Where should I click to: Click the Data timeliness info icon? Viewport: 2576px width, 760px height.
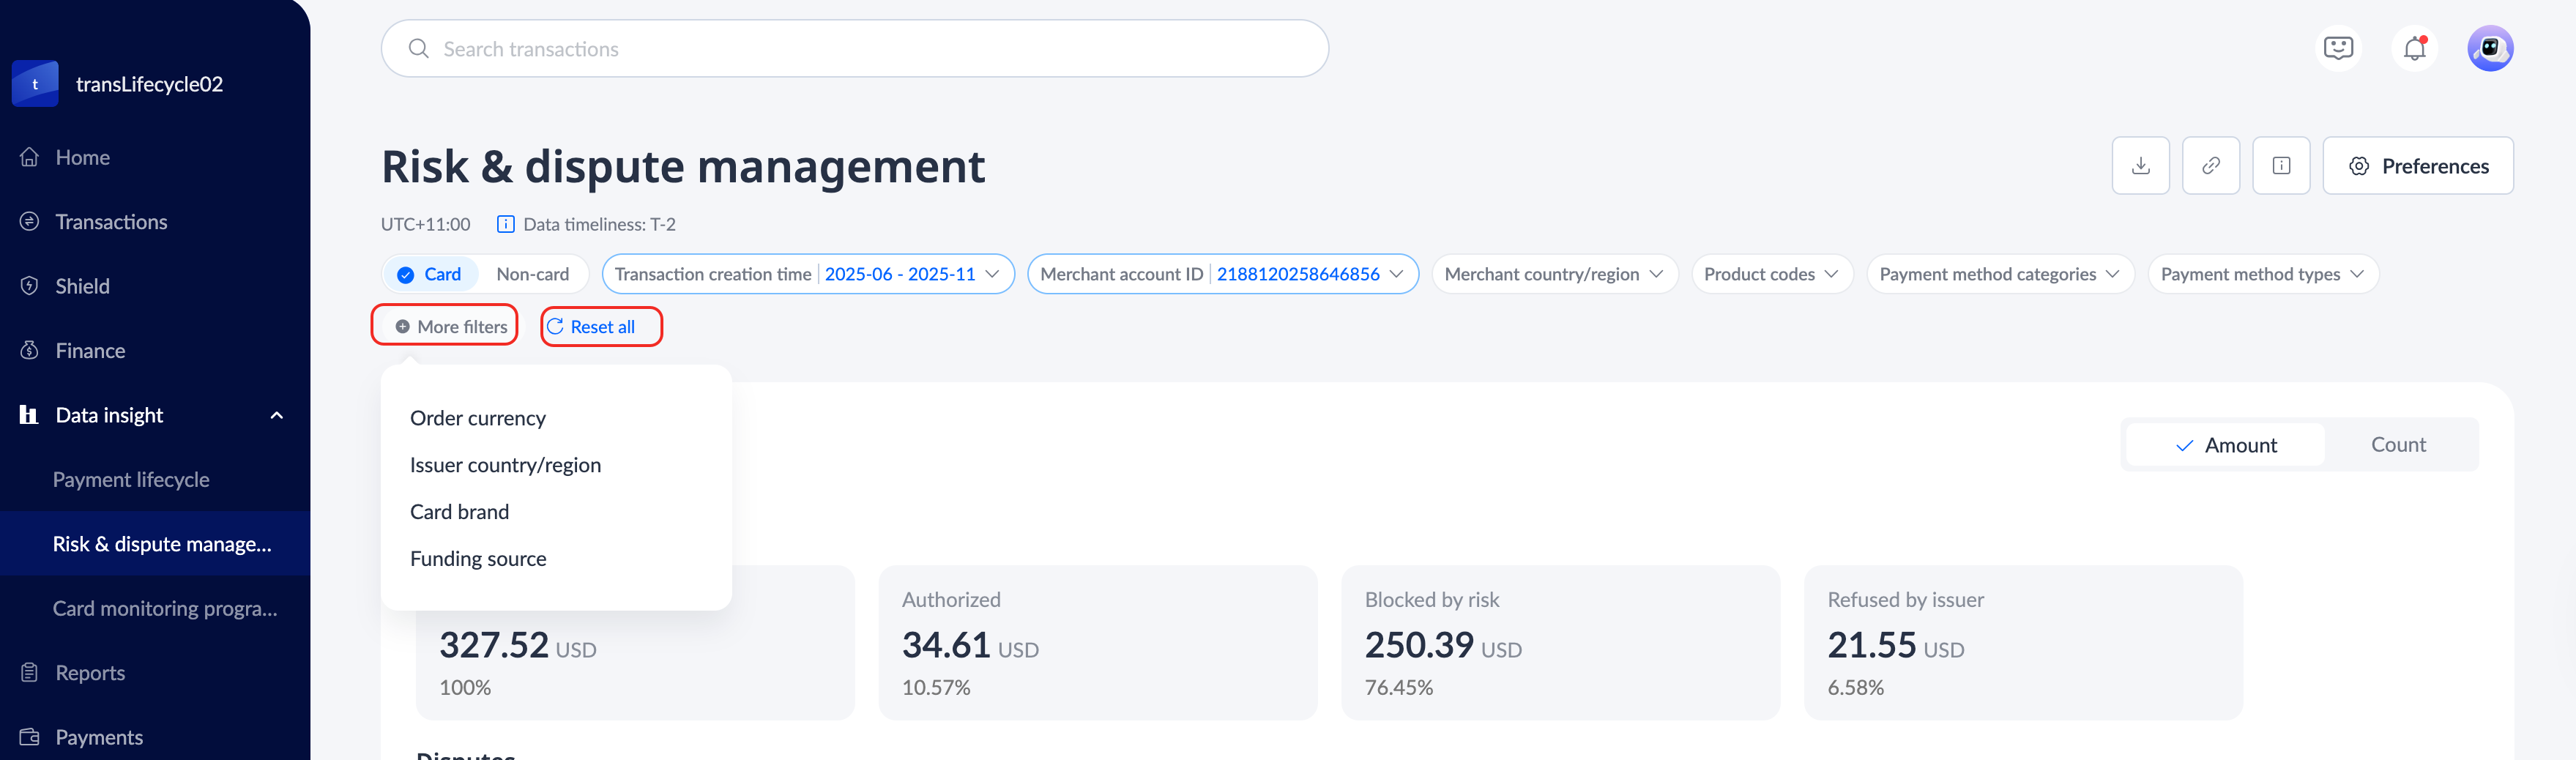click(x=506, y=224)
